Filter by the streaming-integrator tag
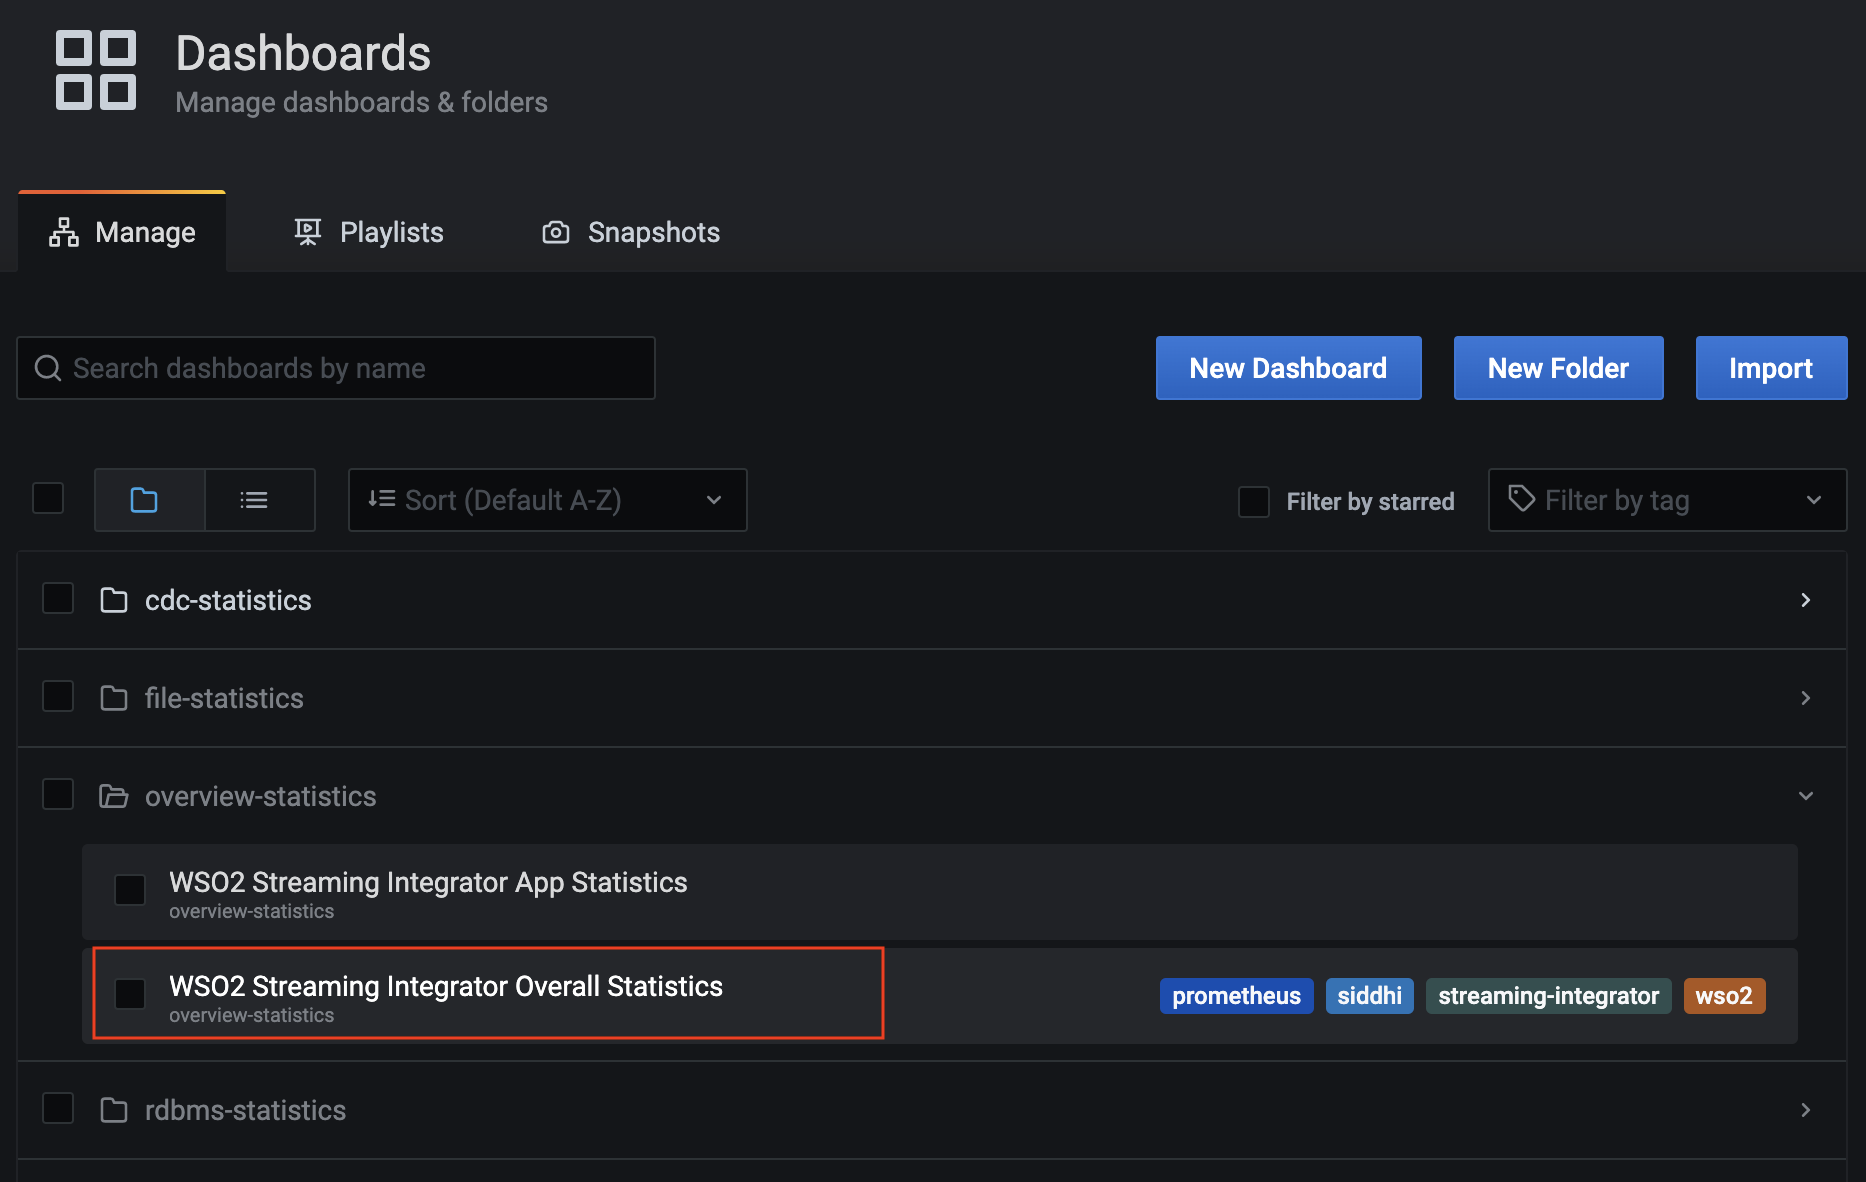The height and width of the screenshot is (1182, 1866). [x=1548, y=996]
